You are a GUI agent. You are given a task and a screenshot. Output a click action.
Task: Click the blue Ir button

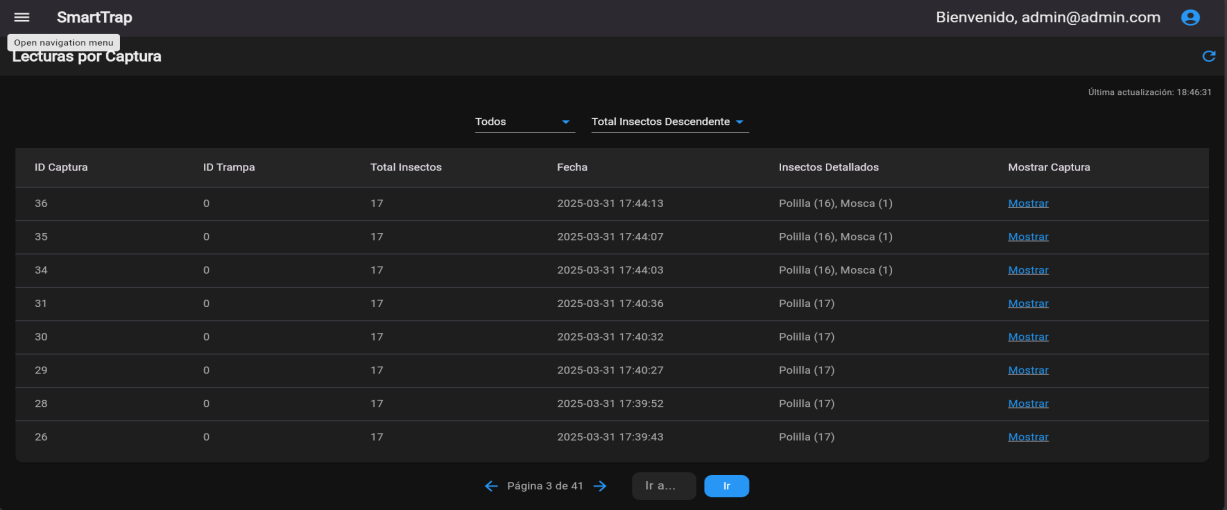(x=726, y=486)
